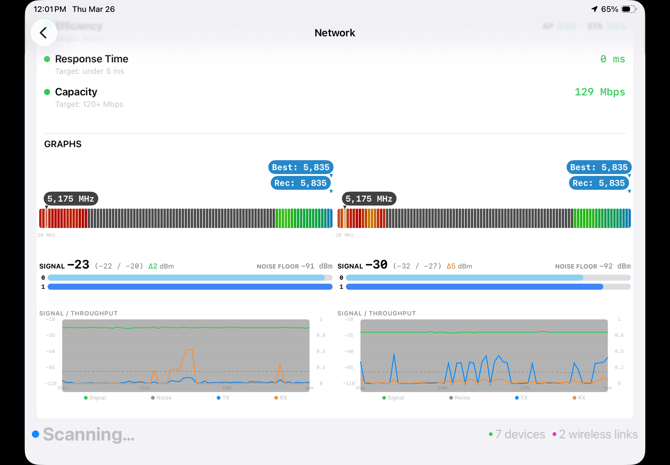The image size is (670, 465).
Task: Select the 0 ms response value
Action: coord(612,59)
